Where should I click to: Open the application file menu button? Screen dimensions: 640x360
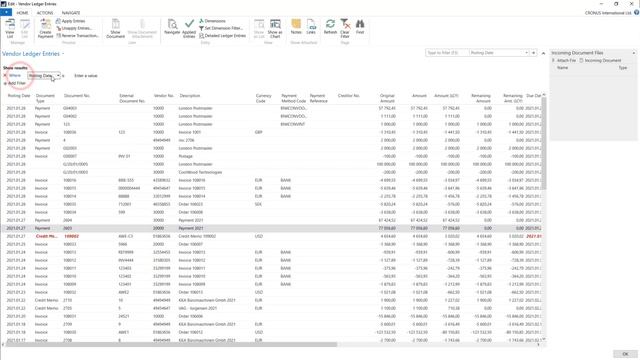click(x=6, y=13)
